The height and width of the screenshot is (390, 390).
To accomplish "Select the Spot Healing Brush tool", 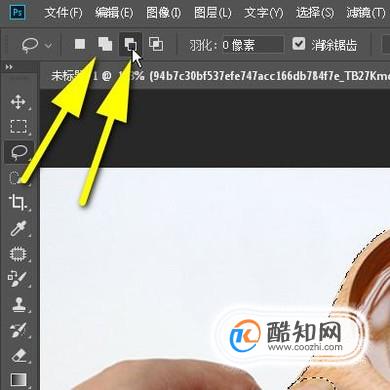I will [18, 254].
